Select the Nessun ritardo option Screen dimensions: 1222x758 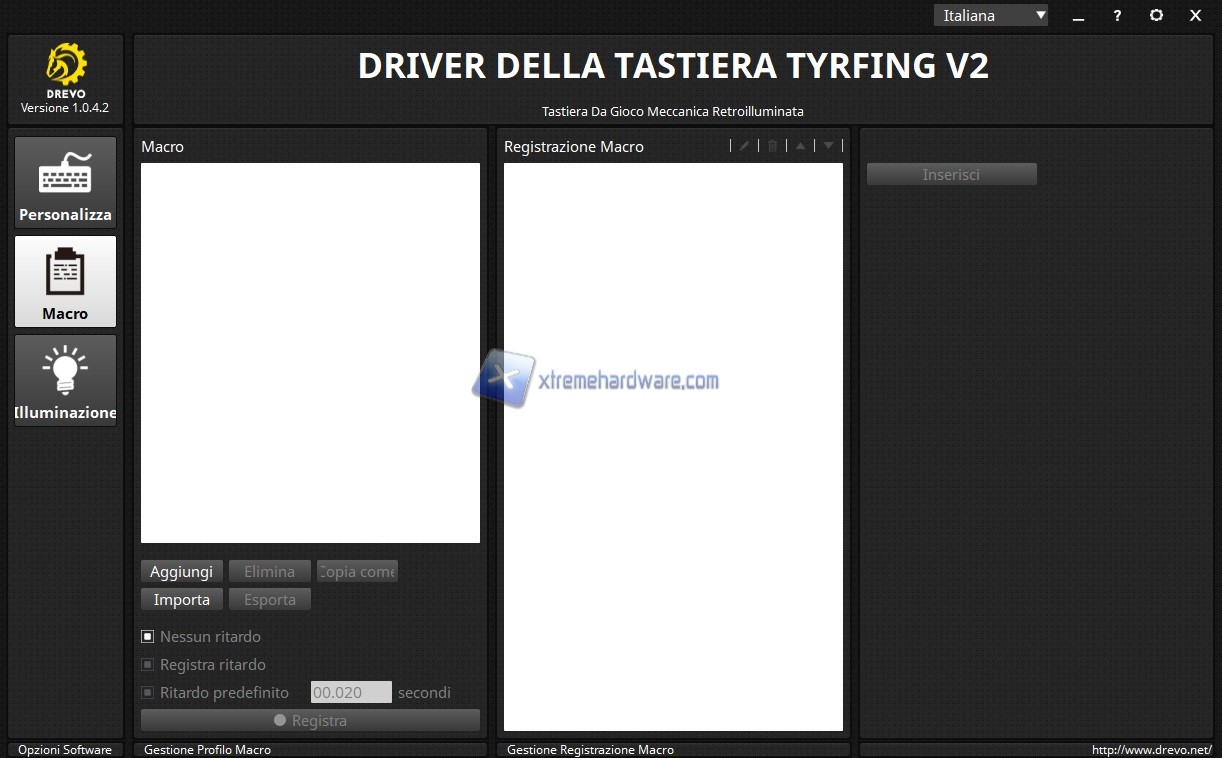coord(148,636)
